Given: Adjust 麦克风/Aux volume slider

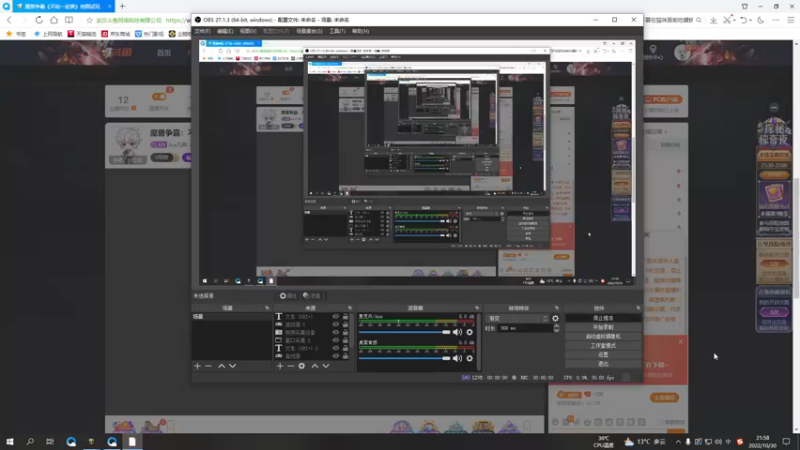Looking at the screenshot, I should tap(405, 332).
